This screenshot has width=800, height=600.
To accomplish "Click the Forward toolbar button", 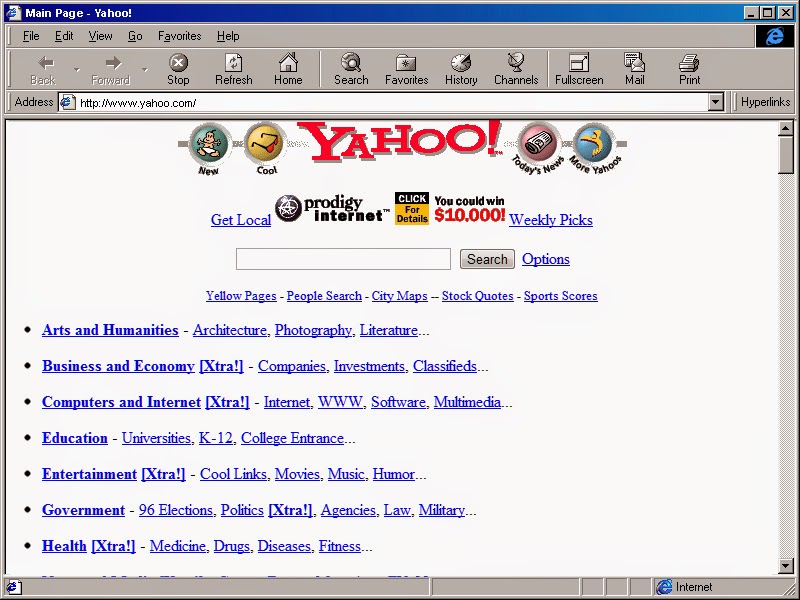I will click(111, 70).
